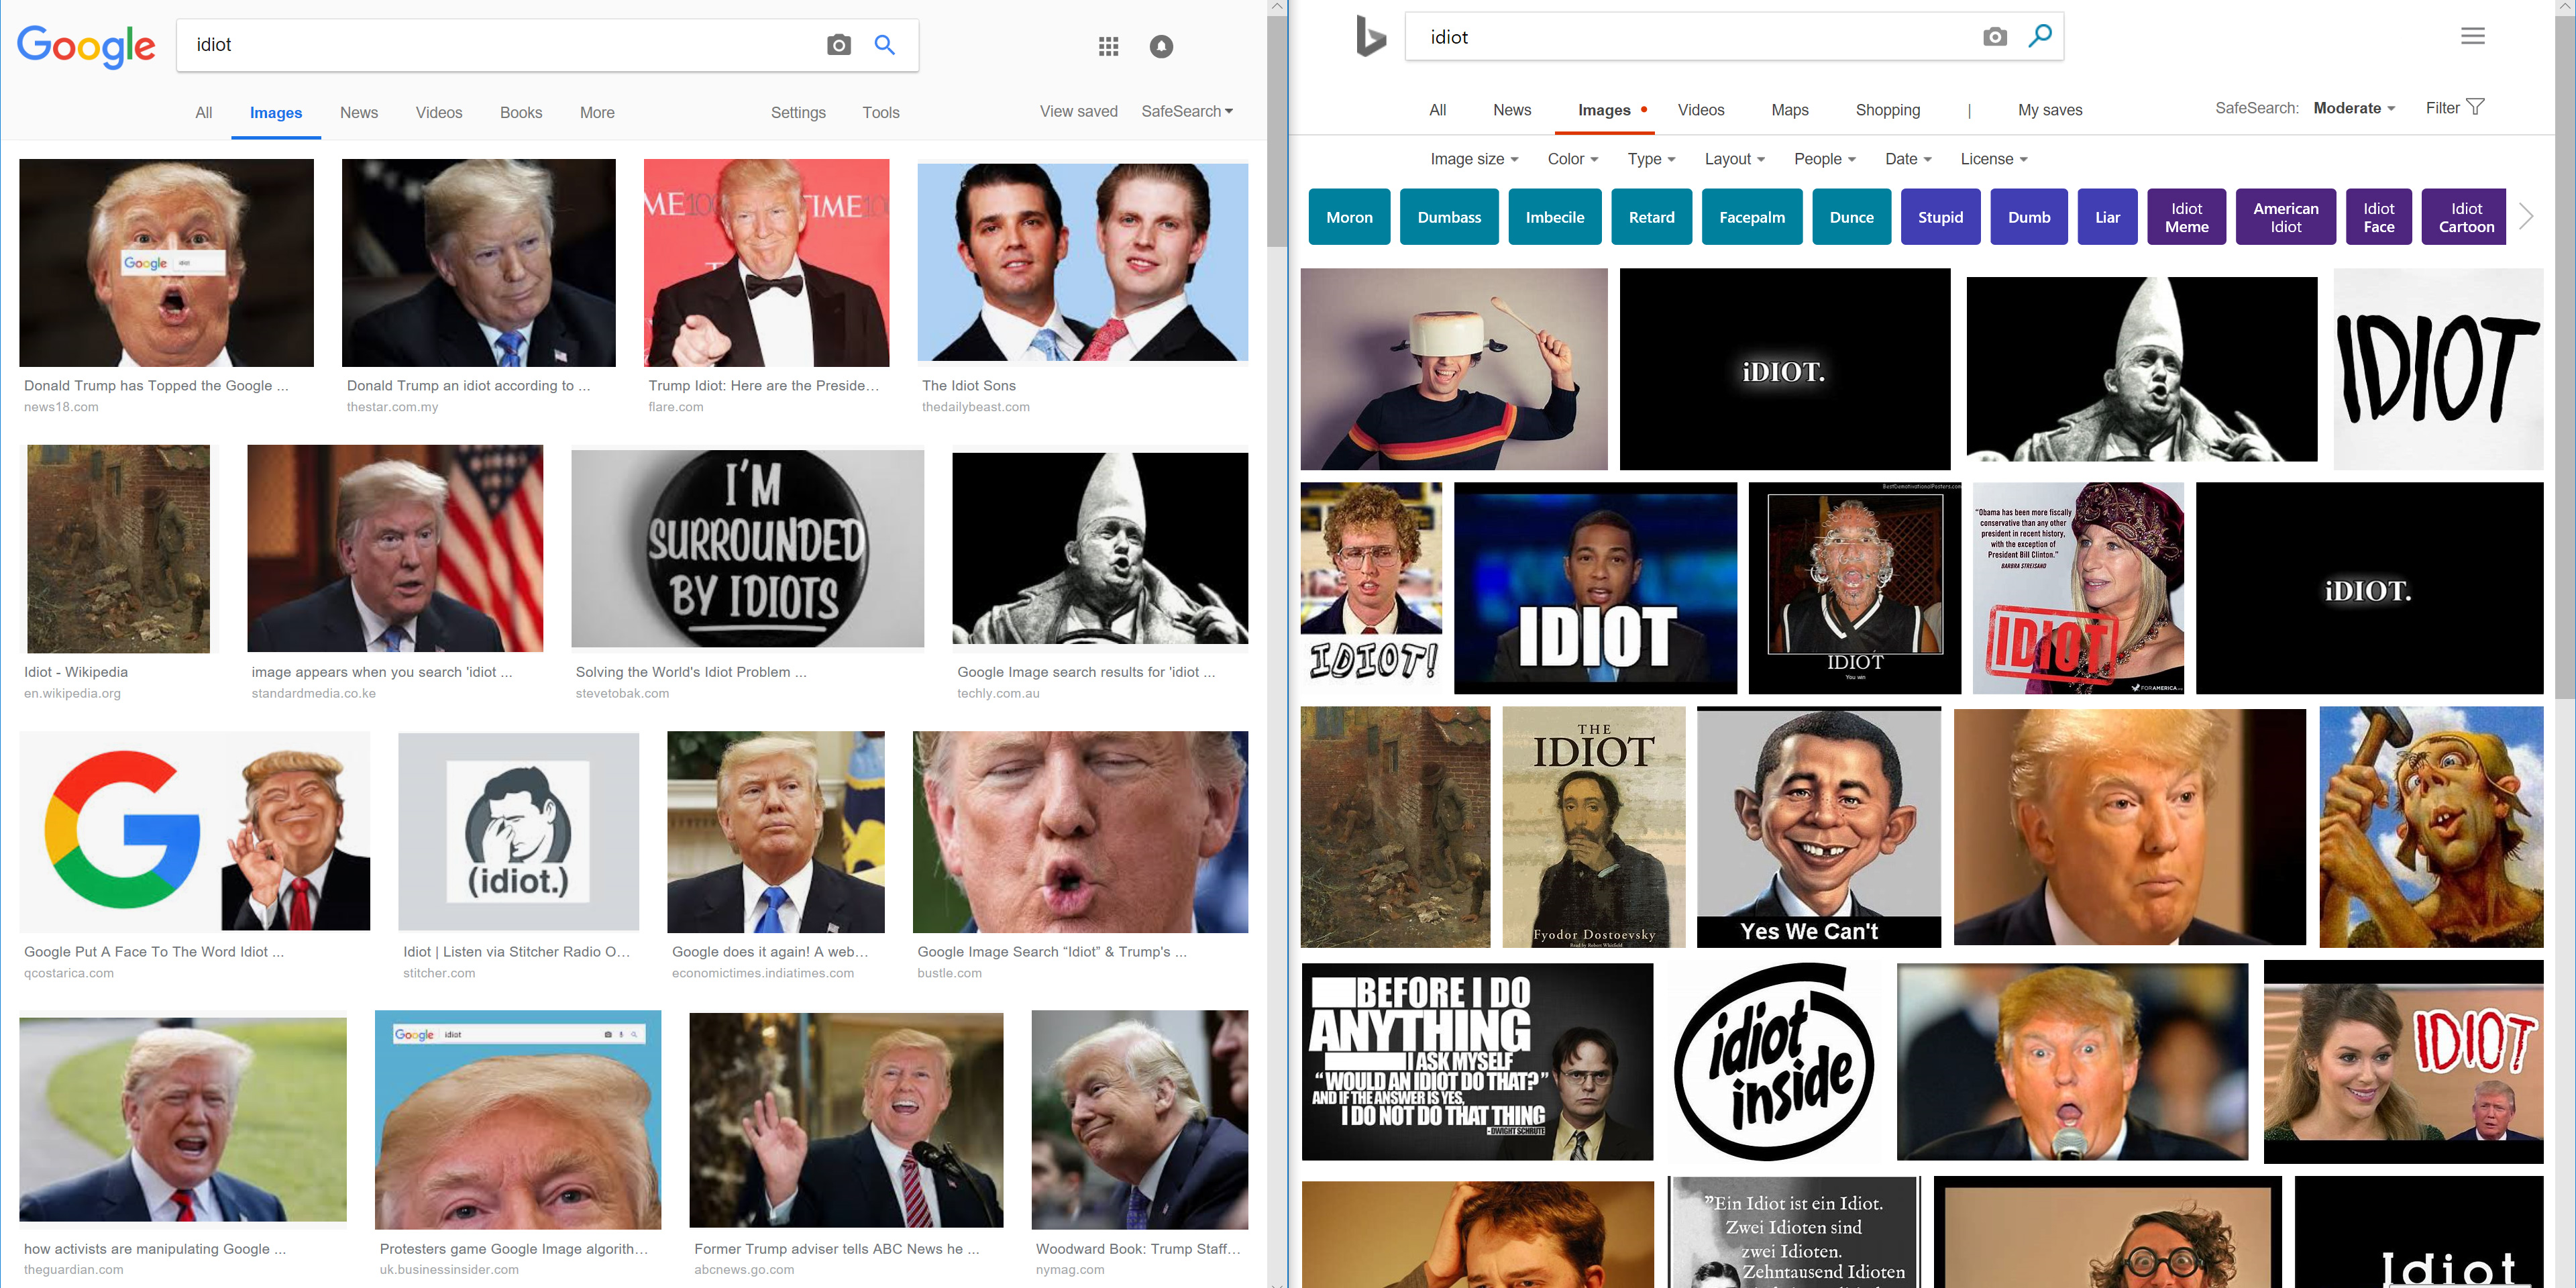Click en.wikipedia.org source link
The height and width of the screenshot is (1288, 2576).
[72, 693]
